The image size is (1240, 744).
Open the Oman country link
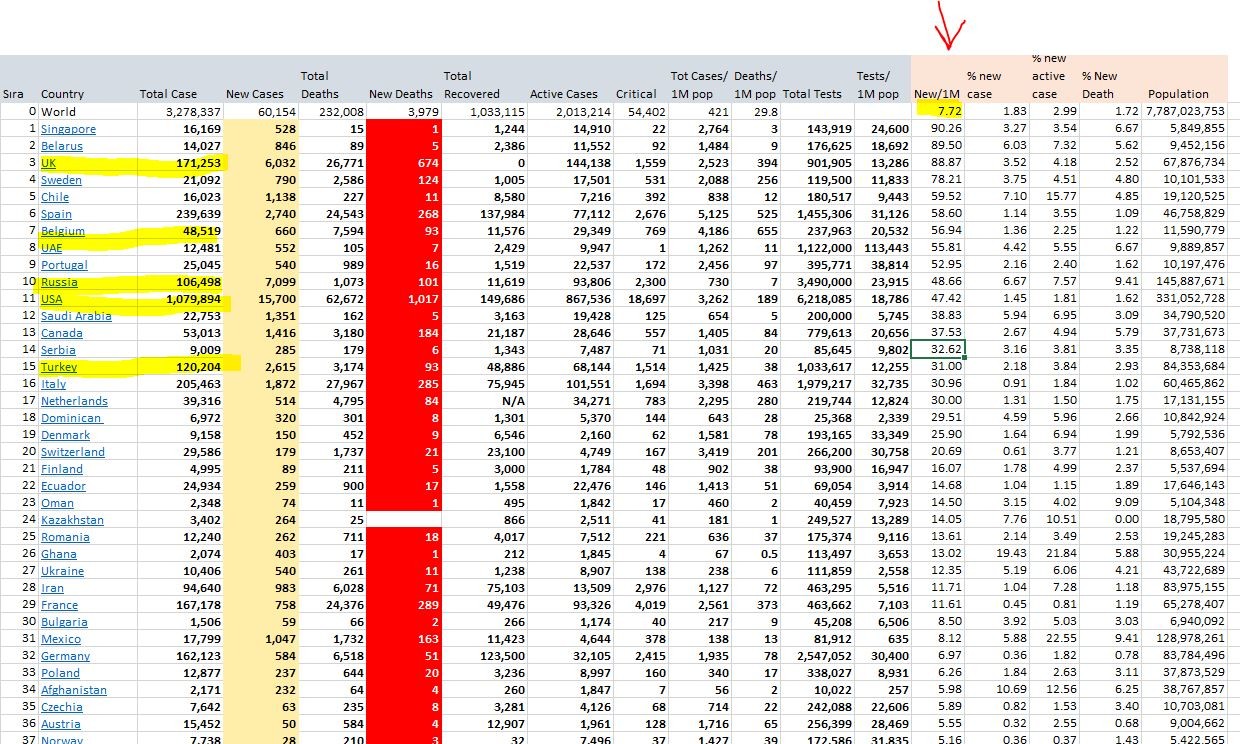pos(57,503)
